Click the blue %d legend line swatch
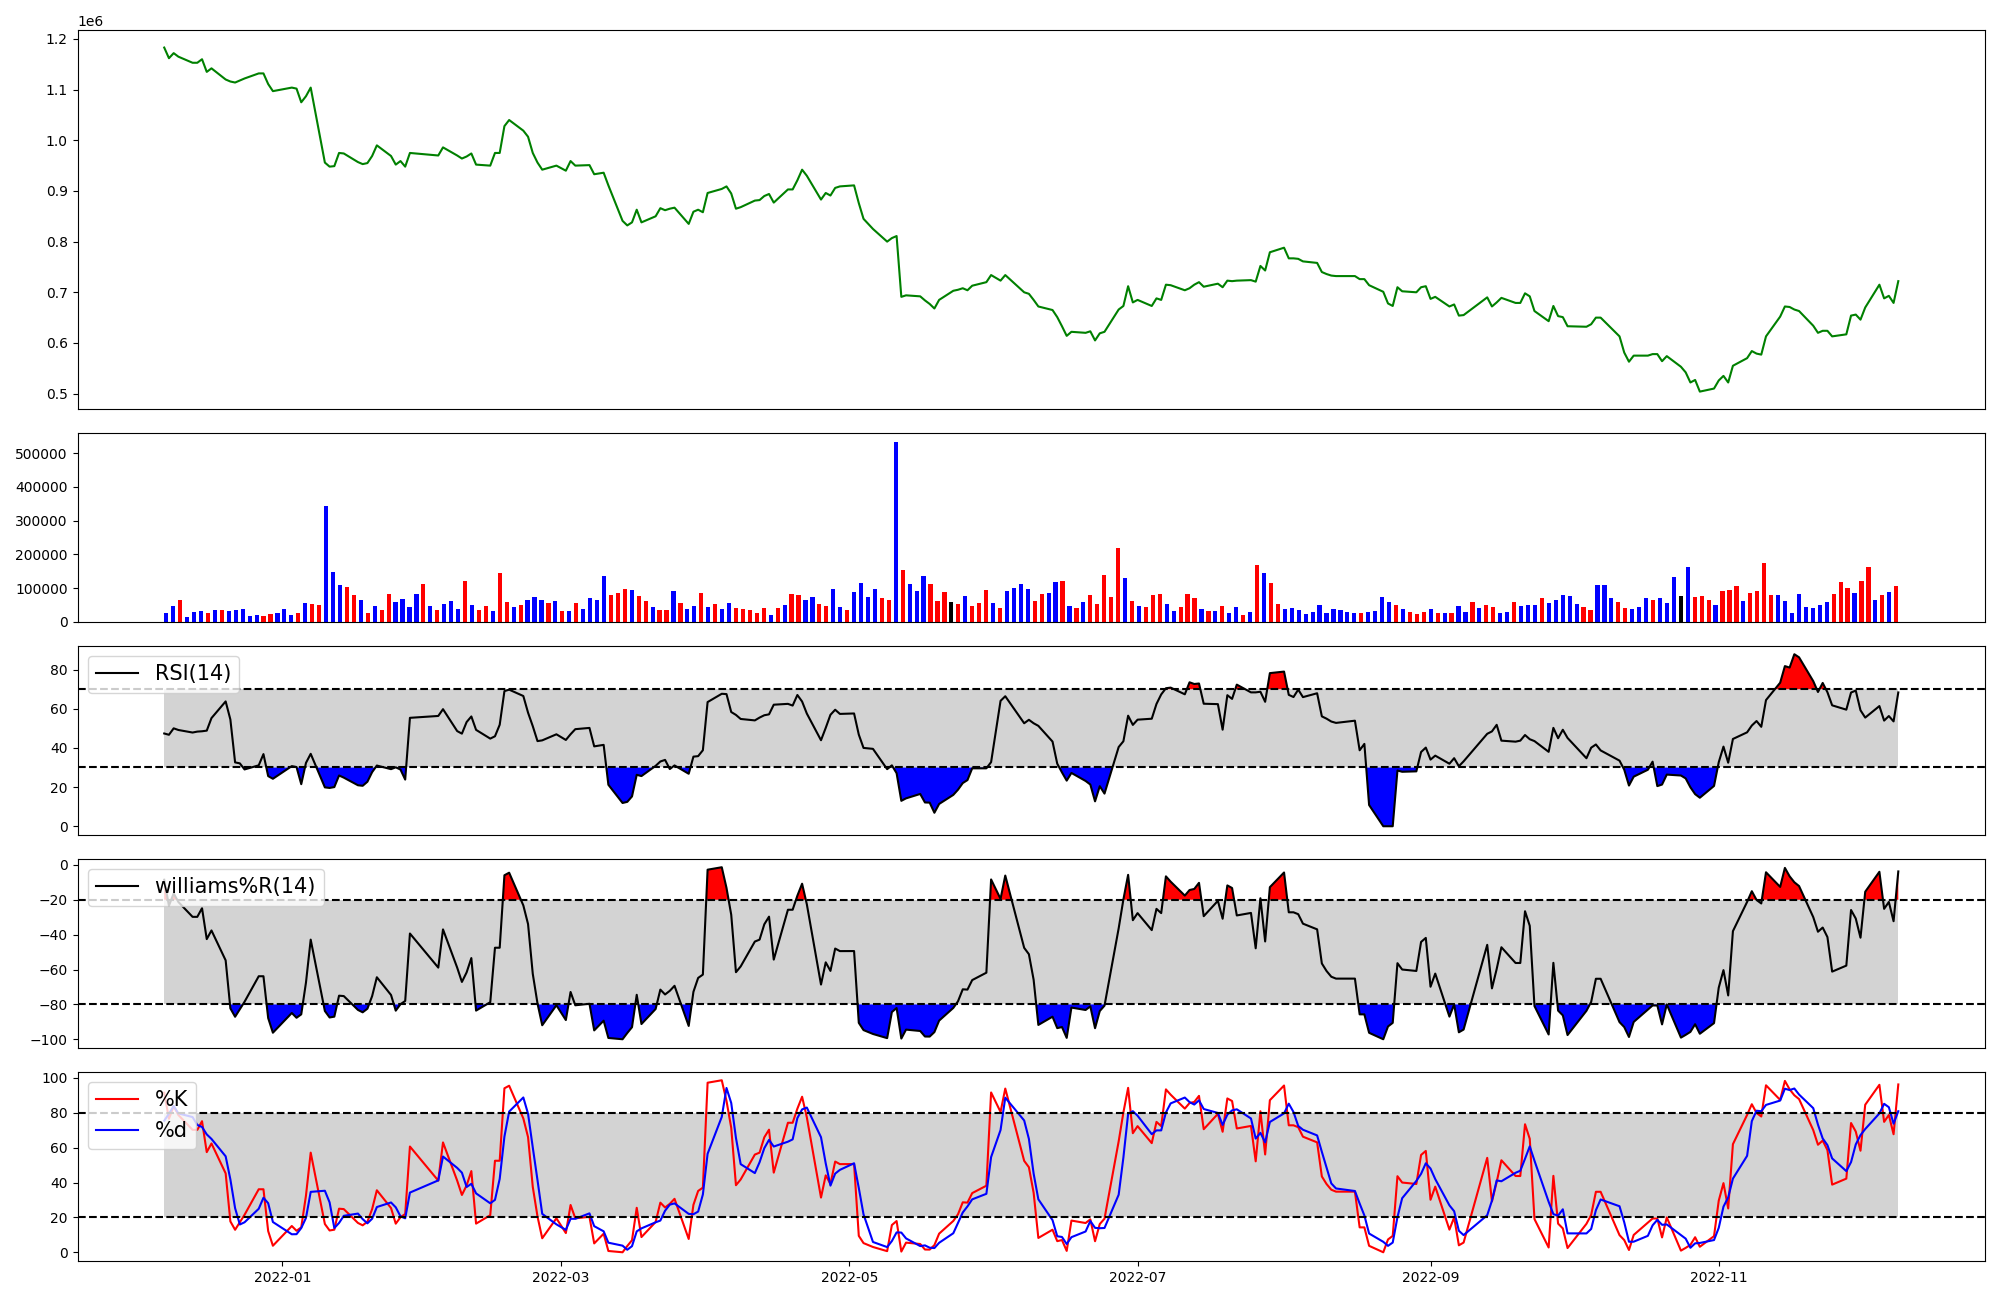 [118, 1130]
